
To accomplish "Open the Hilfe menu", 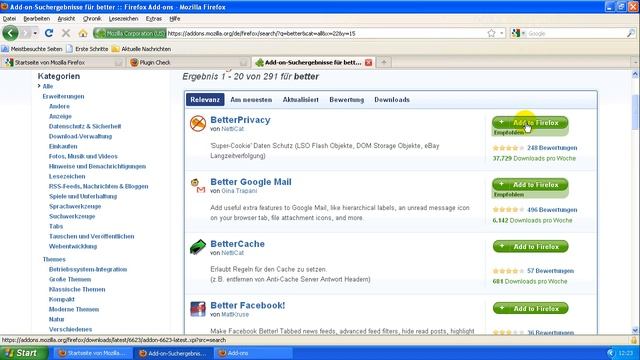I will 175,19.
